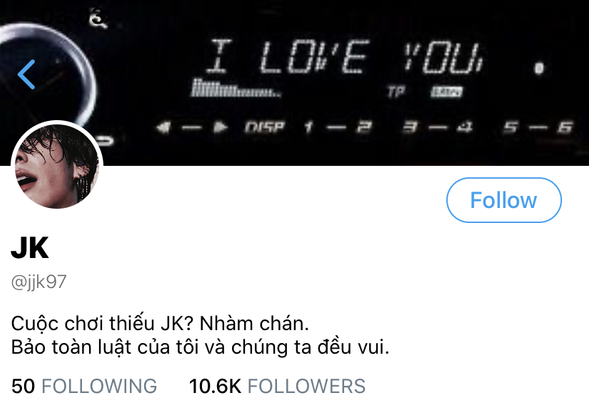Click bio line starting "Bảo toàn luật"
The width and height of the screenshot is (589, 410).
(x=200, y=347)
